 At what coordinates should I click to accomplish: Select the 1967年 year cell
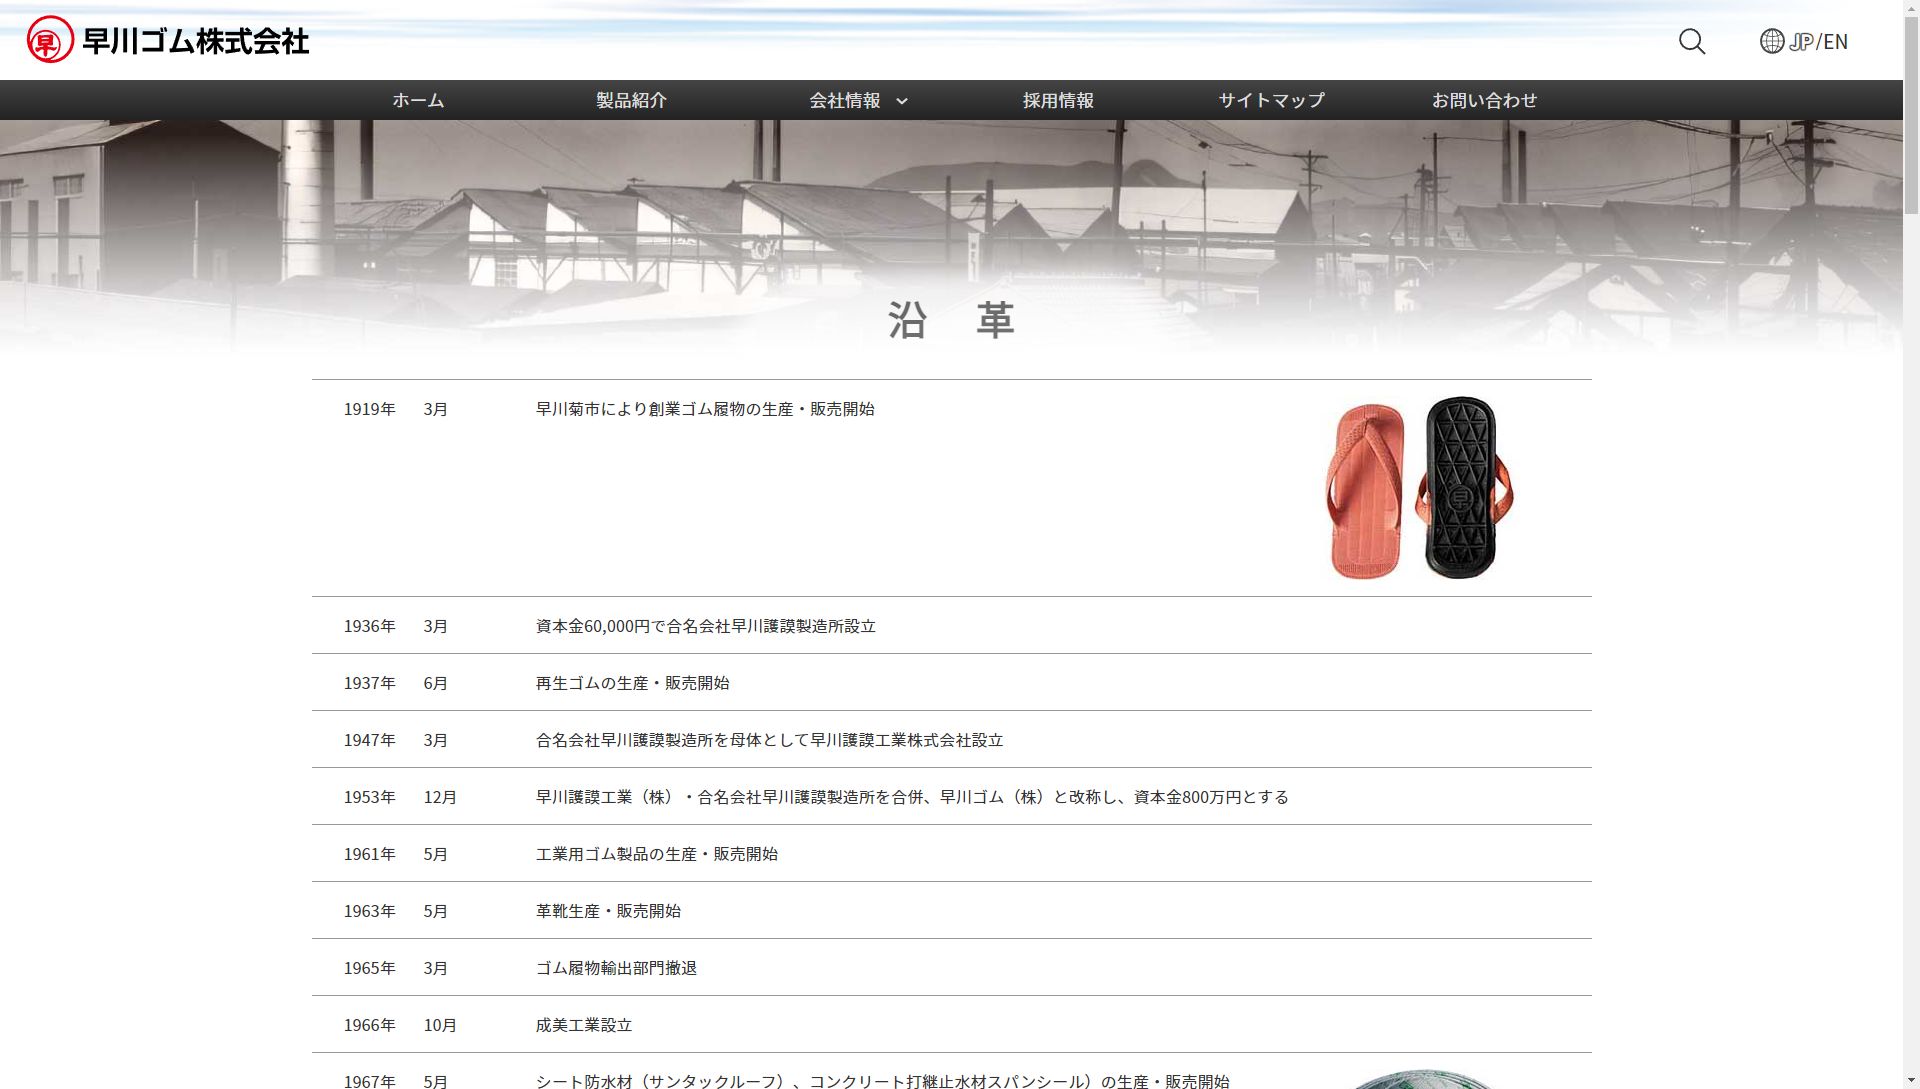pos(370,1081)
